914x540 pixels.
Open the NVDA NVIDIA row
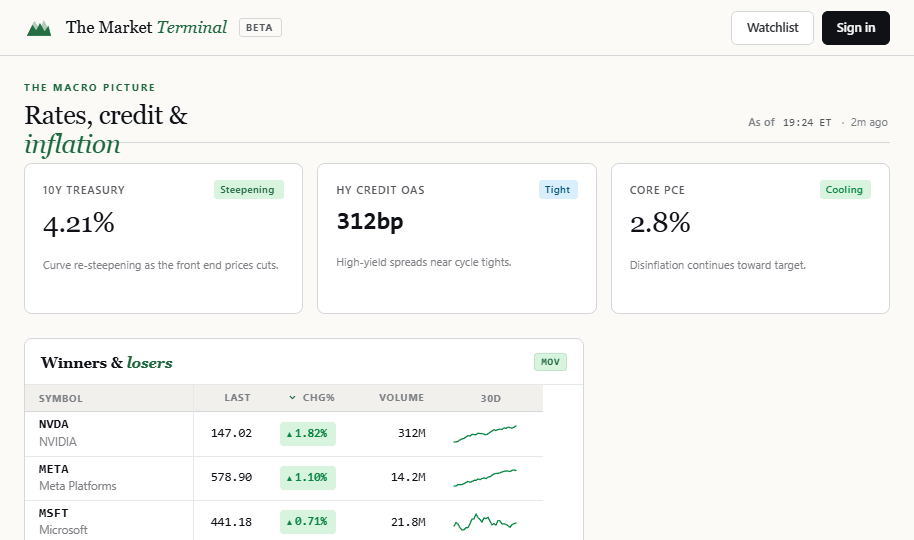[x=284, y=434]
